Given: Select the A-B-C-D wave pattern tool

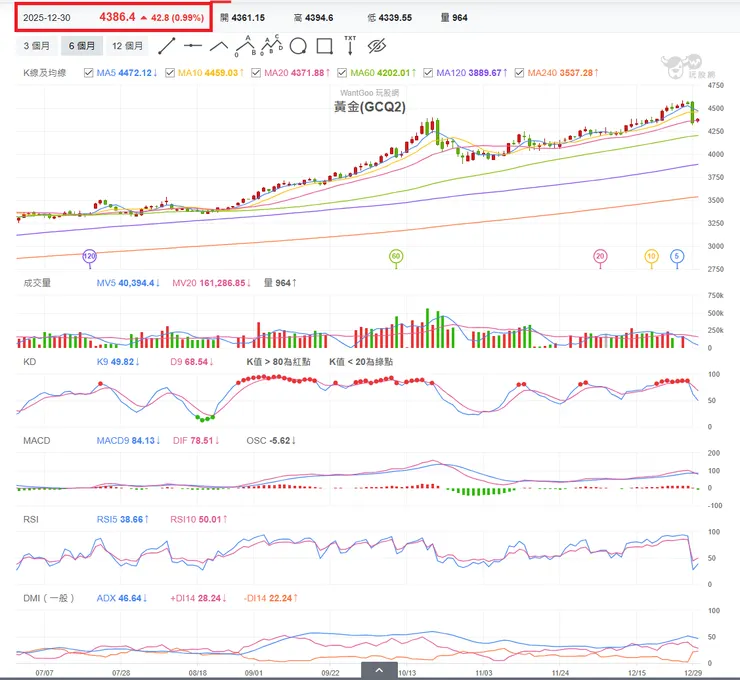Looking at the screenshot, I should [x=272, y=45].
